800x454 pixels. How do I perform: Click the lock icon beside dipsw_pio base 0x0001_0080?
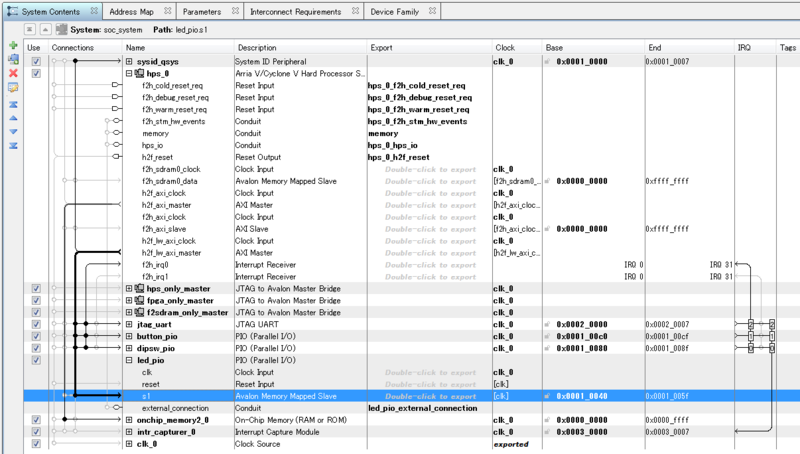pos(547,348)
